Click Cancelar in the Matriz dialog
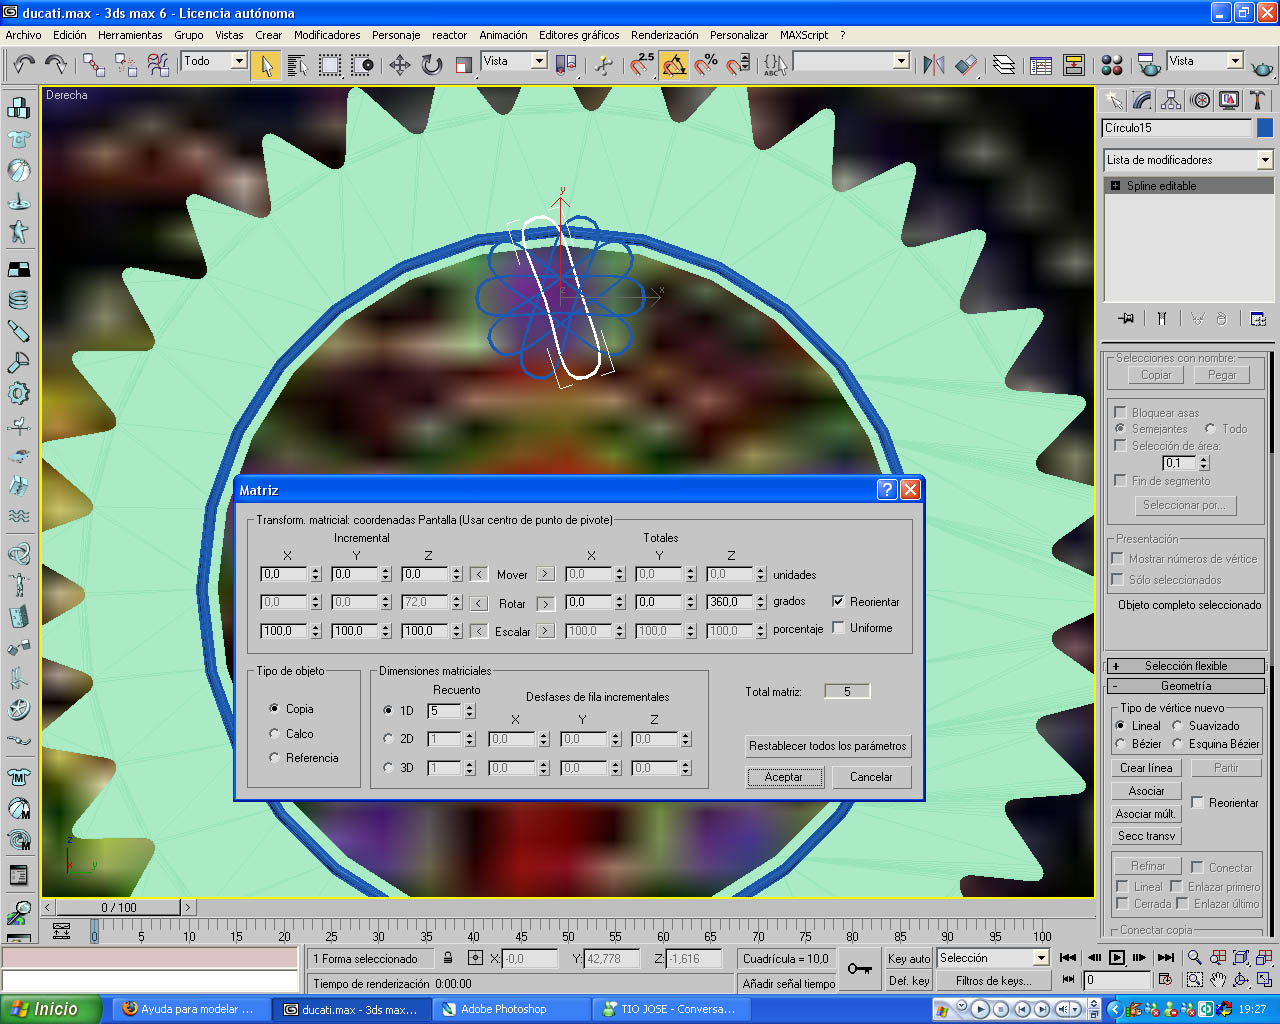The image size is (1280, 1024). point(871,777)
